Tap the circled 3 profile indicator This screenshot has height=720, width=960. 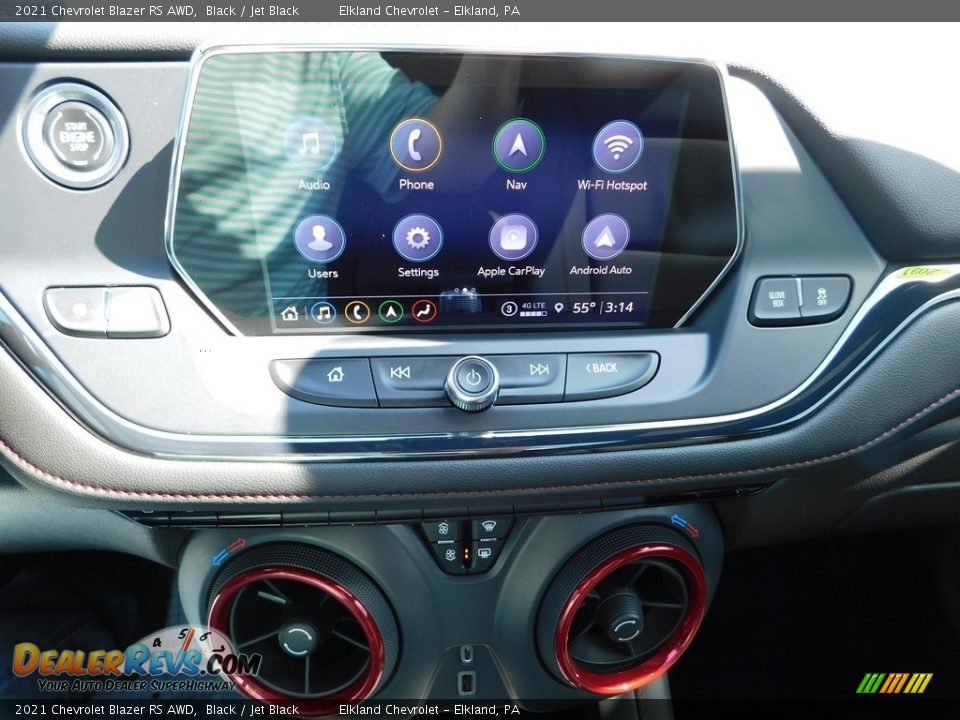pos(509,309)
